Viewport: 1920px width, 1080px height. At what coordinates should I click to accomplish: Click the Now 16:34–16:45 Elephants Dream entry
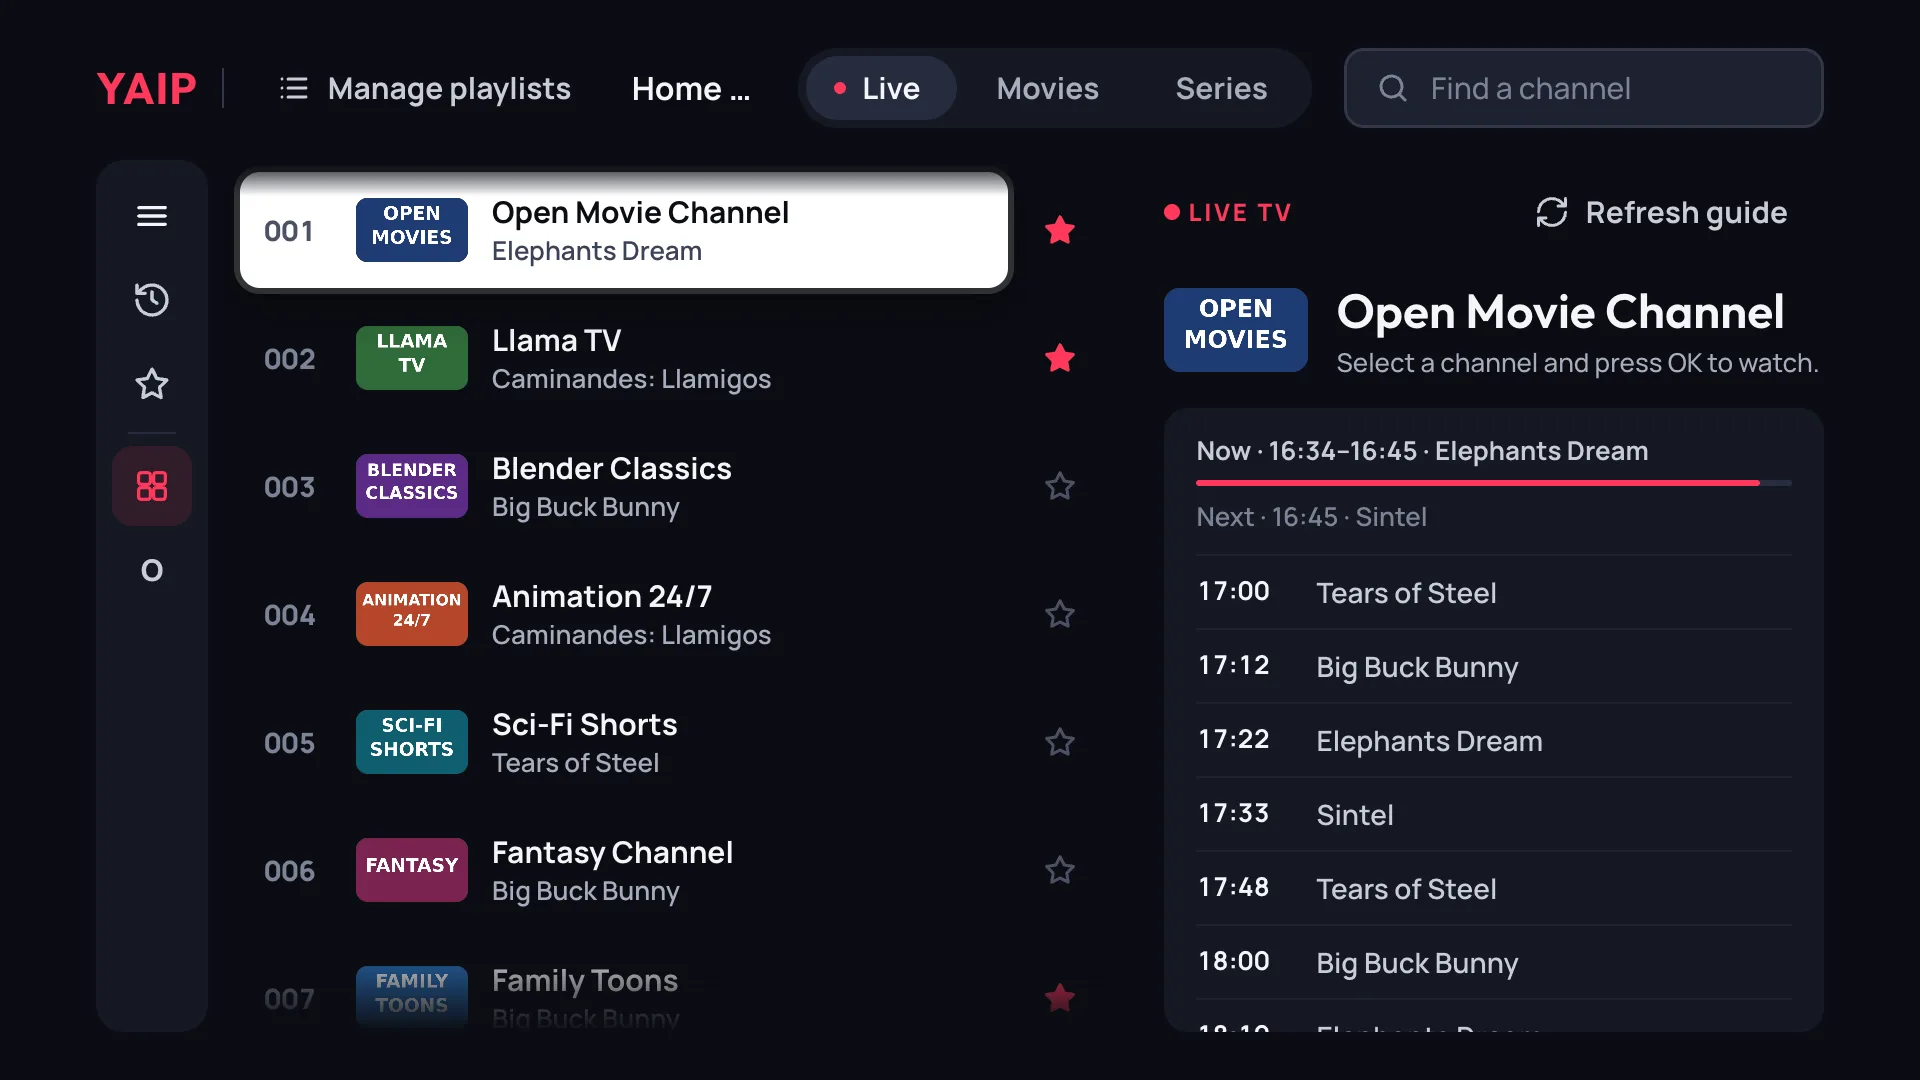[1422, 451]
